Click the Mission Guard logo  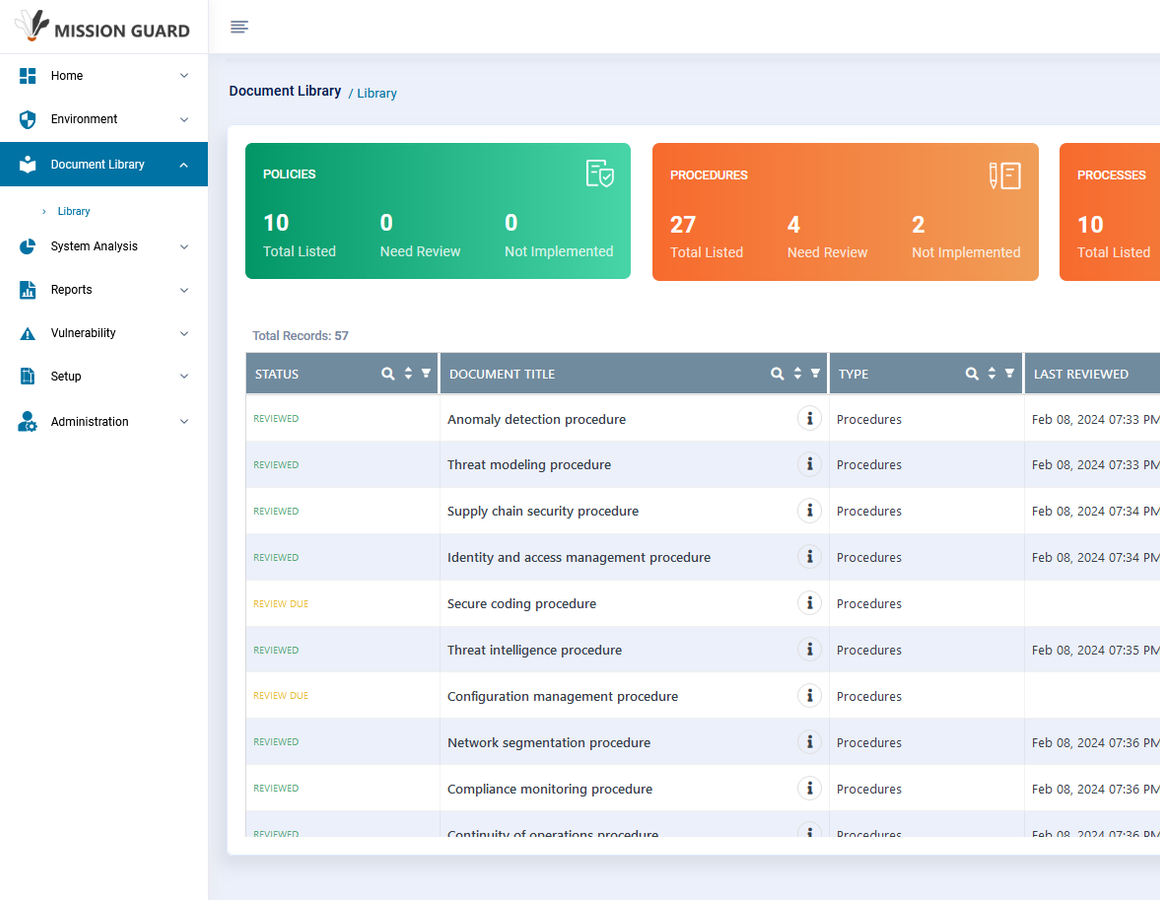click(x=103, y=26)
